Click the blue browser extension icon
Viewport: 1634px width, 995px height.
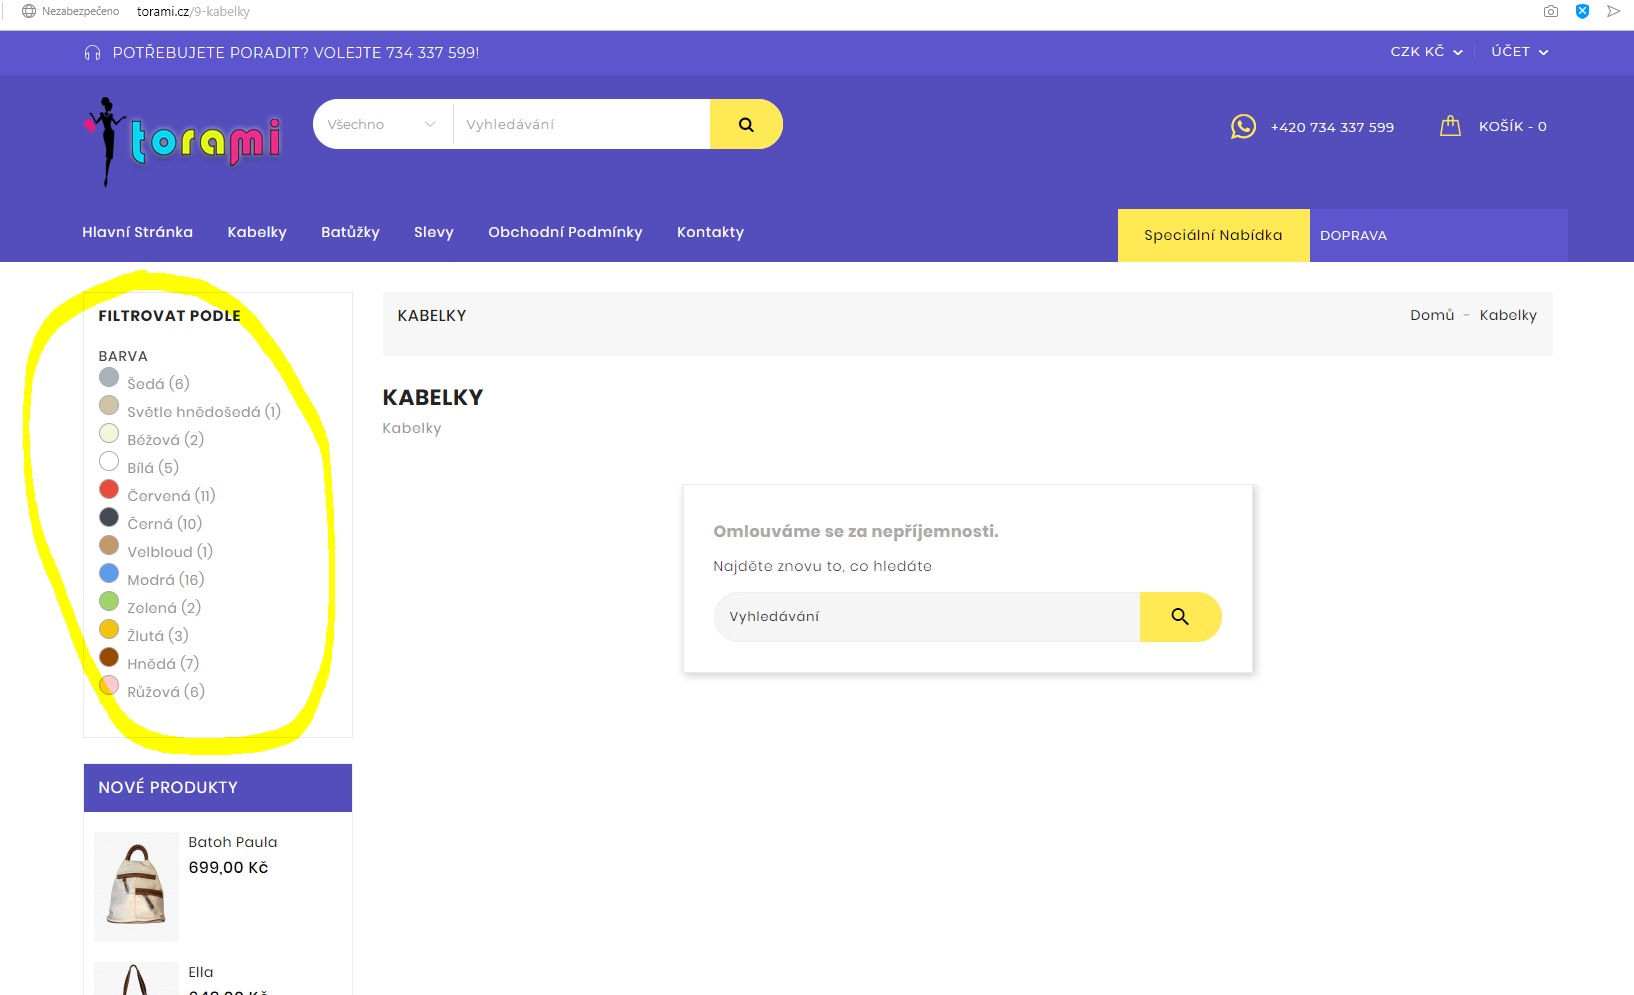click(x=1582, y=12)
